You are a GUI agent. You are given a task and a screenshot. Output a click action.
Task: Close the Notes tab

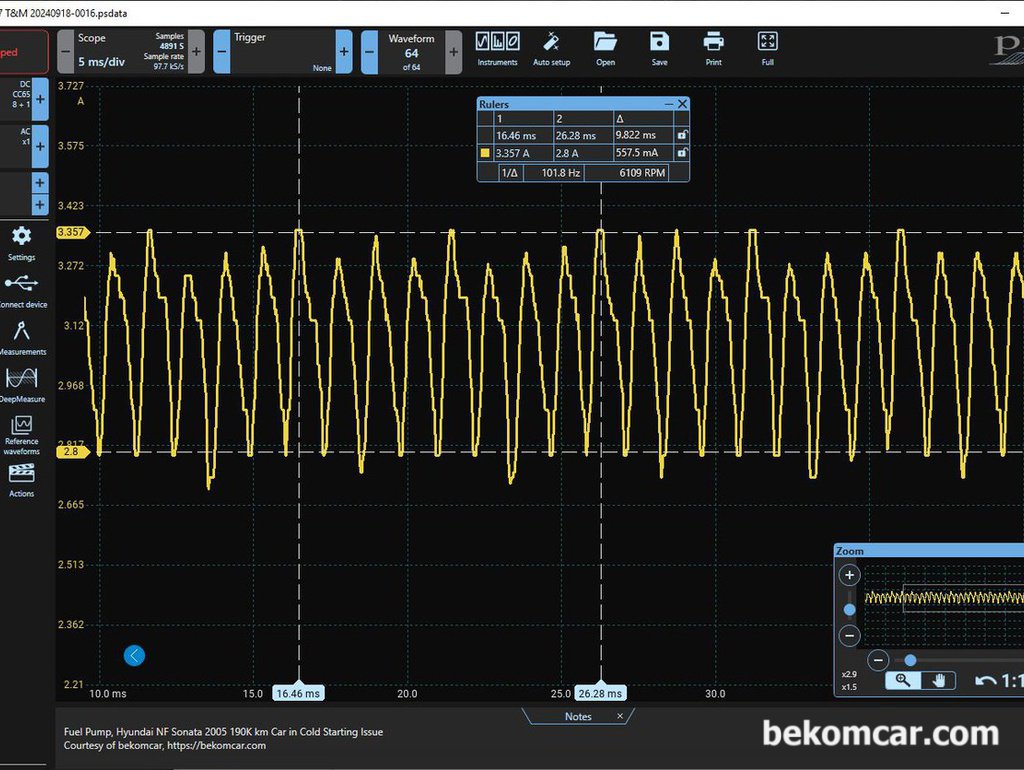(x=620, y=716)
